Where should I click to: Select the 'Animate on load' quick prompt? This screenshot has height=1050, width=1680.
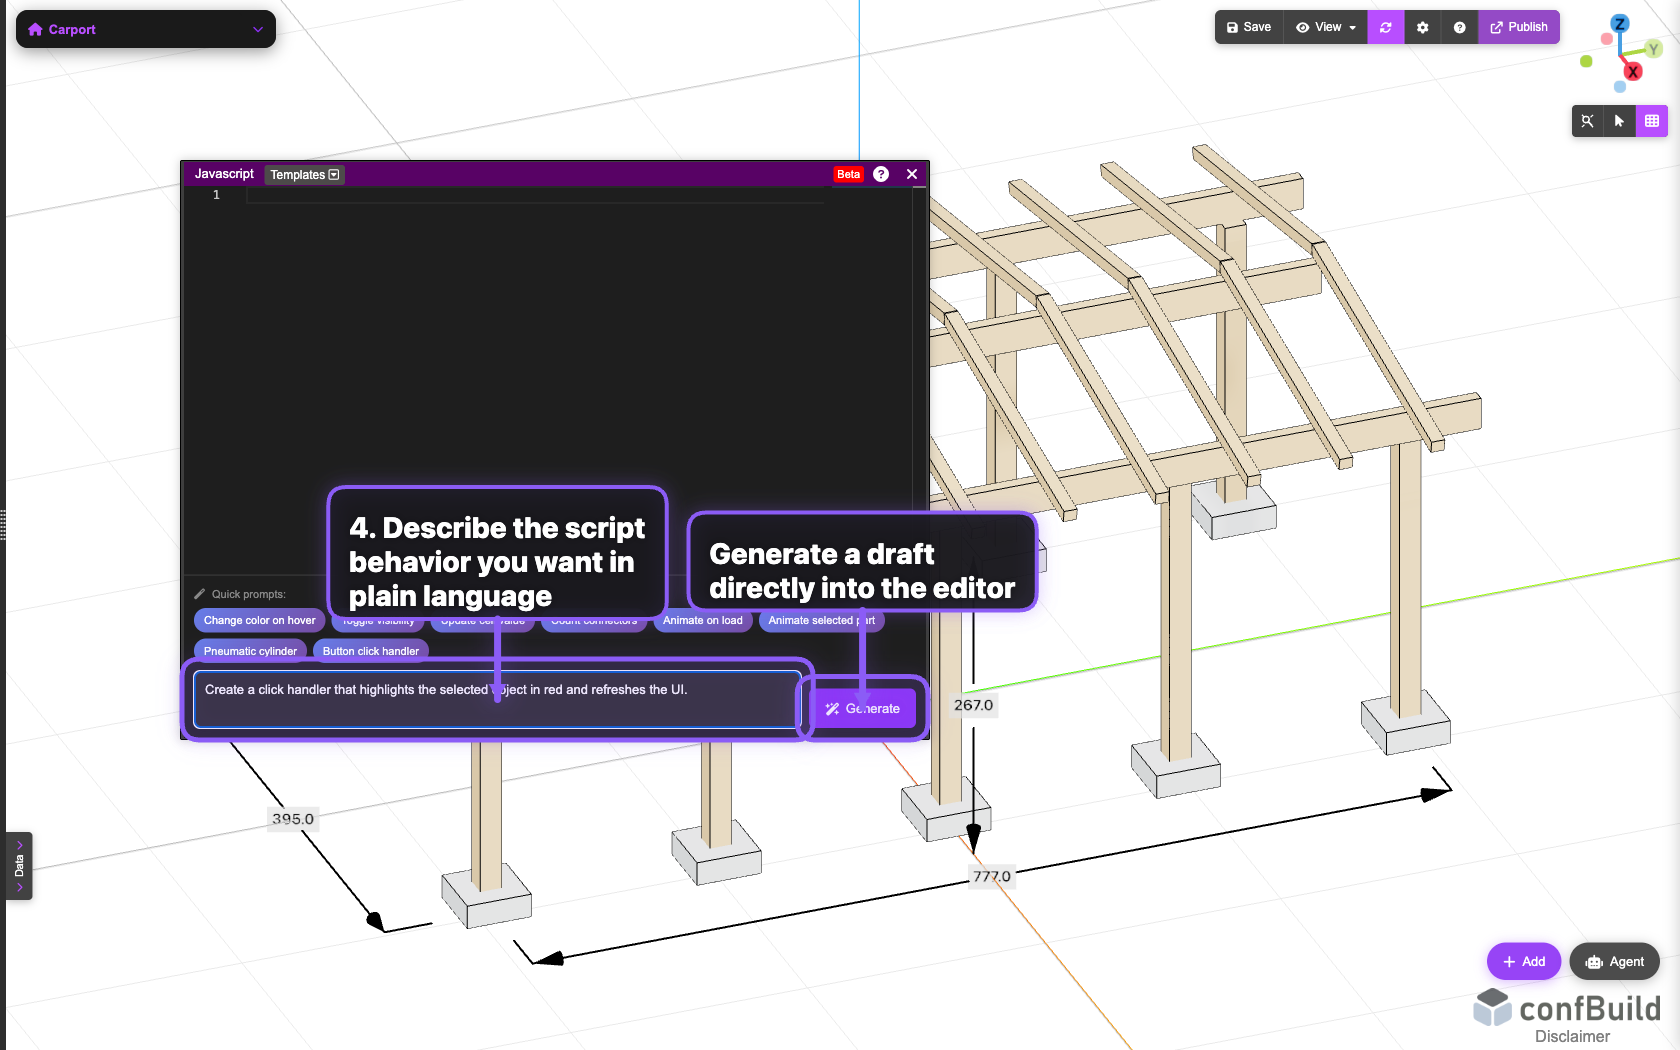[x=702, y=620]
